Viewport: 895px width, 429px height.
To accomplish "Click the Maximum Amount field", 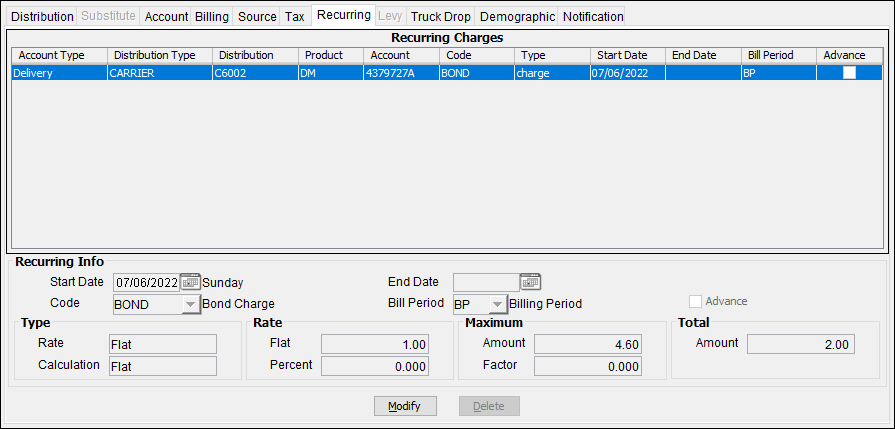I will [x=587, y=344].
